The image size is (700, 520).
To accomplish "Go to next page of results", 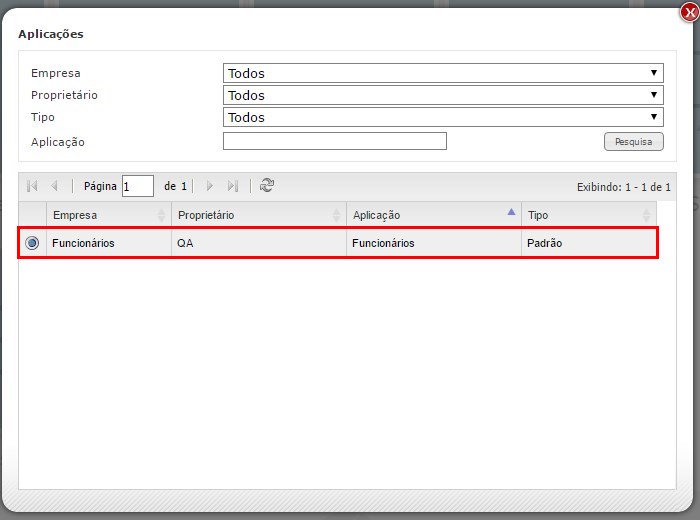I will [209, 186].
